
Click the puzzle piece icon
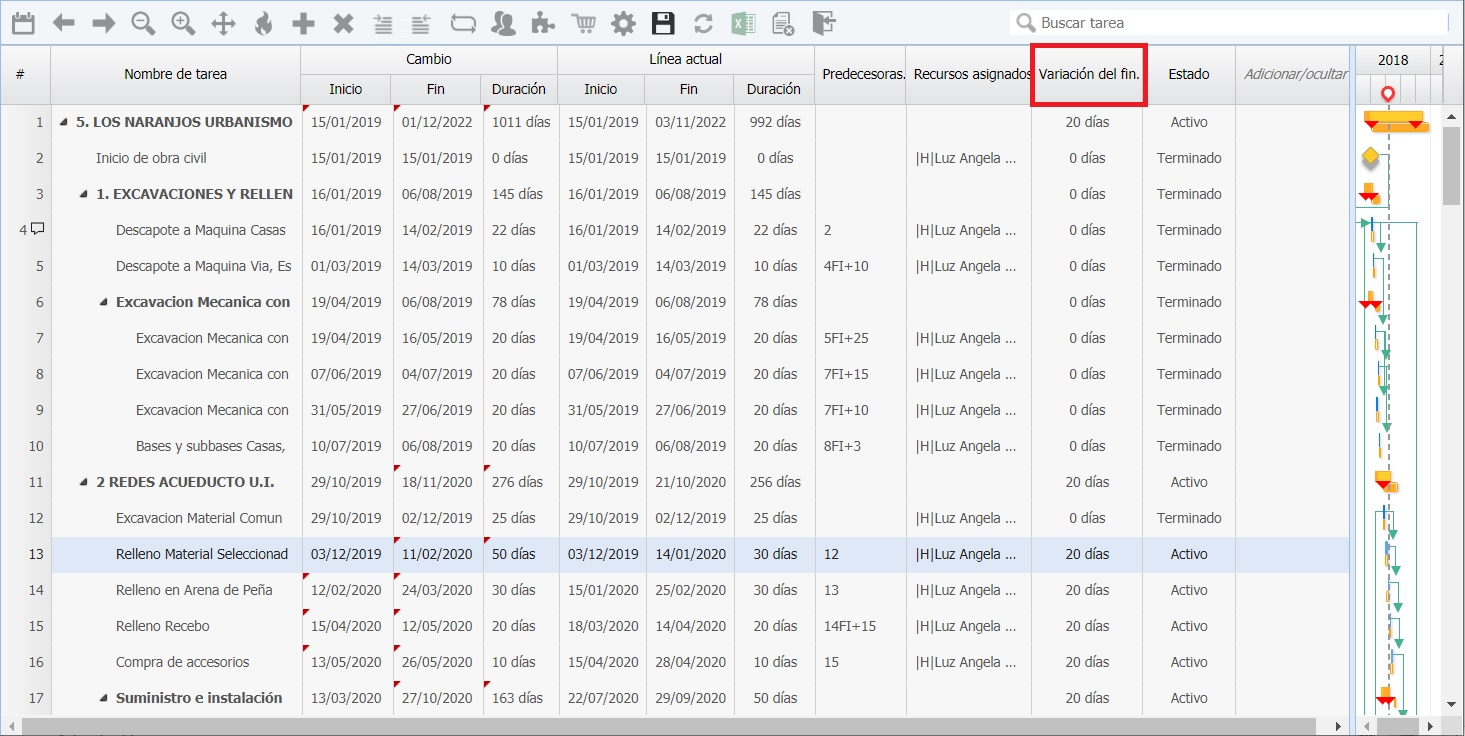(543, 22)
